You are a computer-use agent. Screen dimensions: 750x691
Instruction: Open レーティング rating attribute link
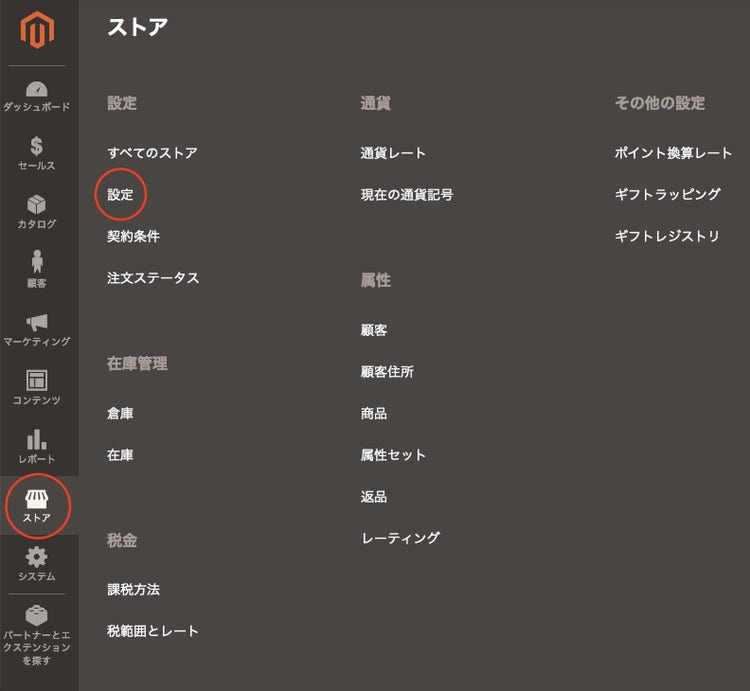[x=400, y=538]
